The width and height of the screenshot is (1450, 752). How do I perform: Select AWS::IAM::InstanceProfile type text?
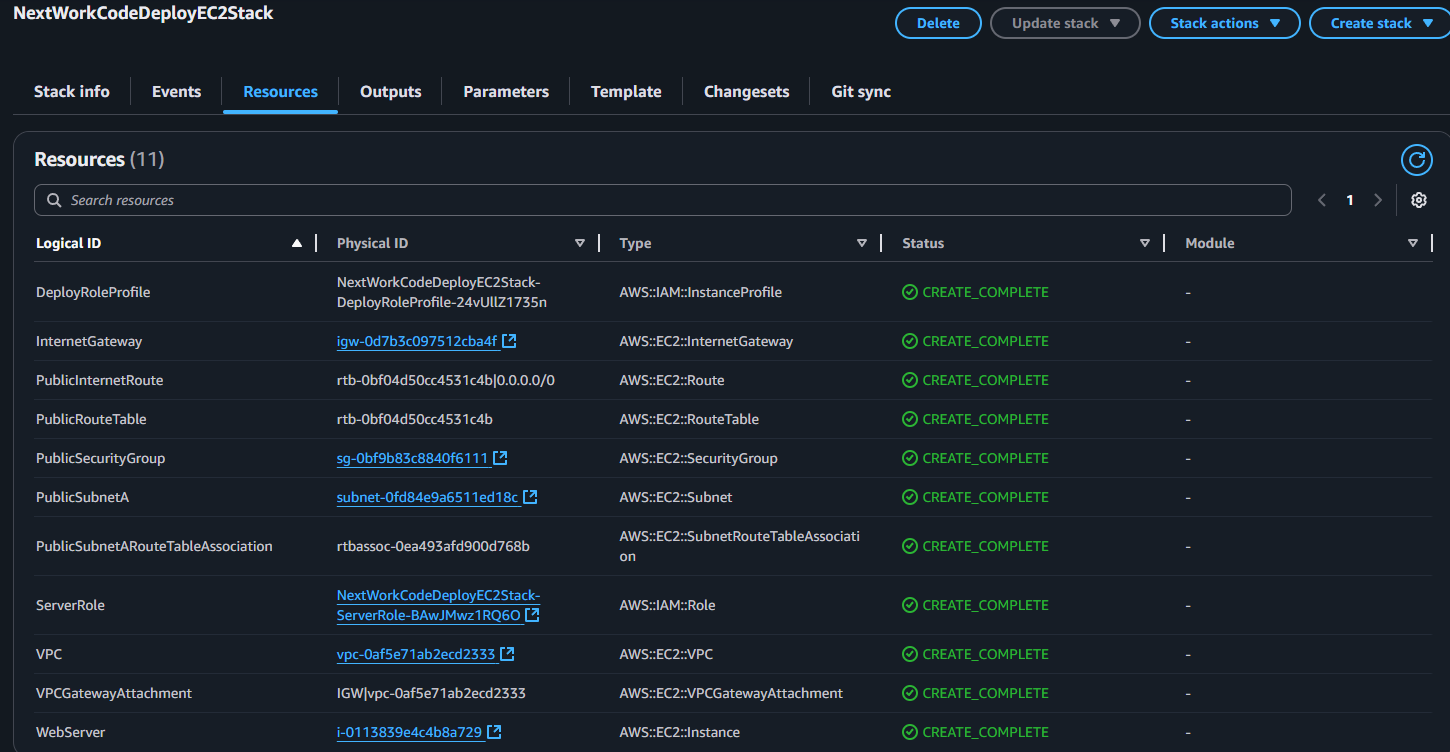701,292
